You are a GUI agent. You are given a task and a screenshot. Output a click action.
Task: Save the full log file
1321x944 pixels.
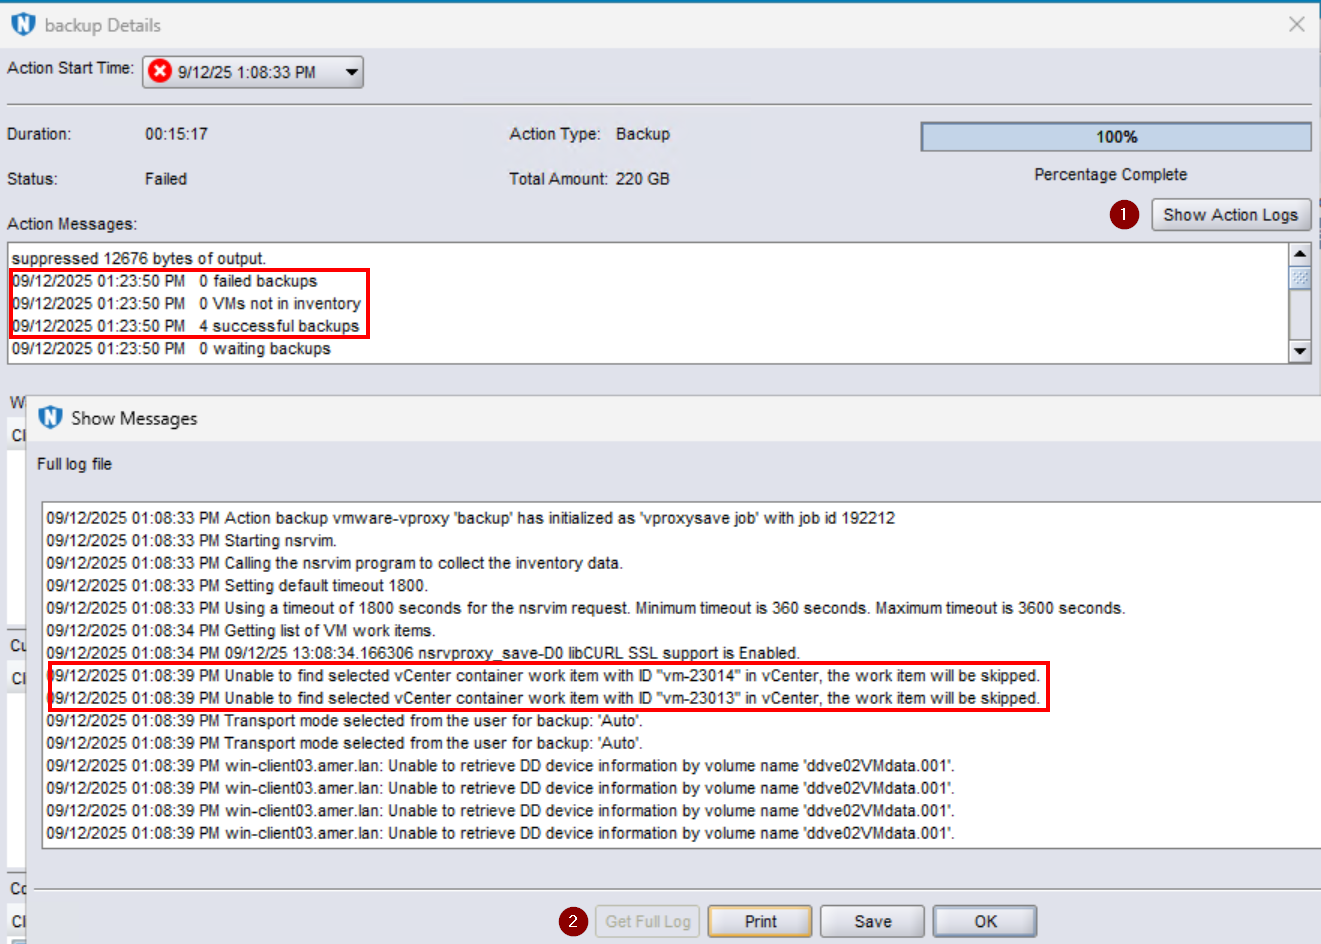point(871,921)
